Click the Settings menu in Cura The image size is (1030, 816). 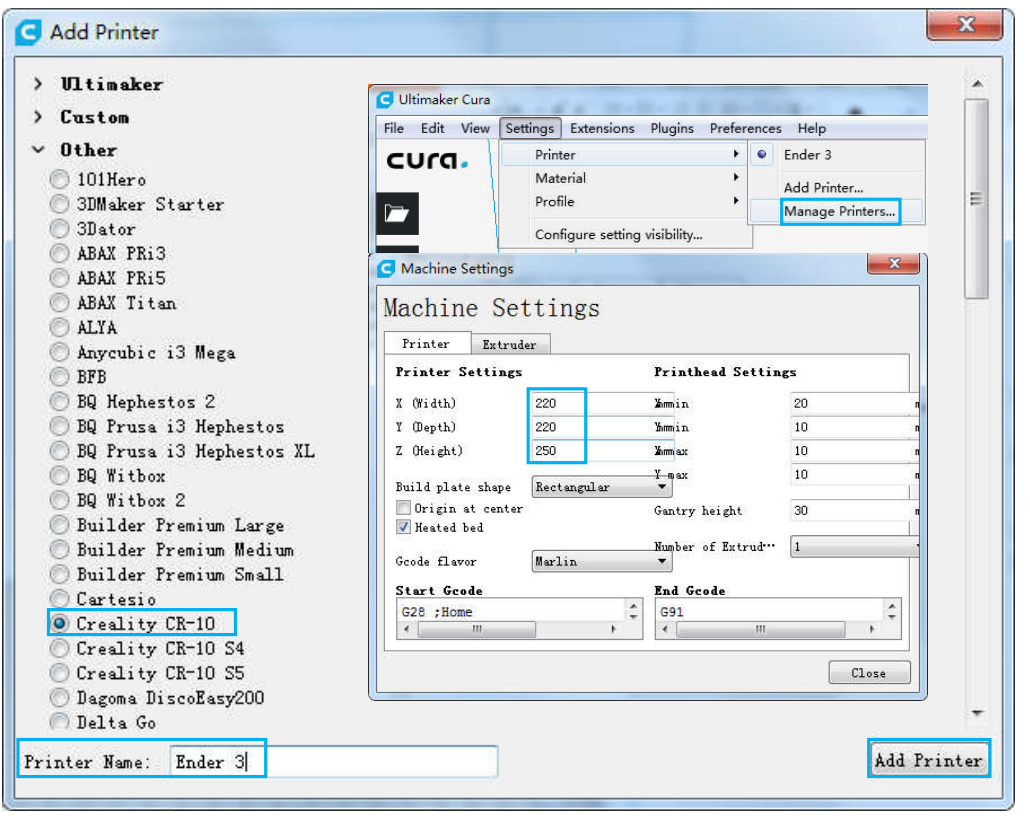529,128
